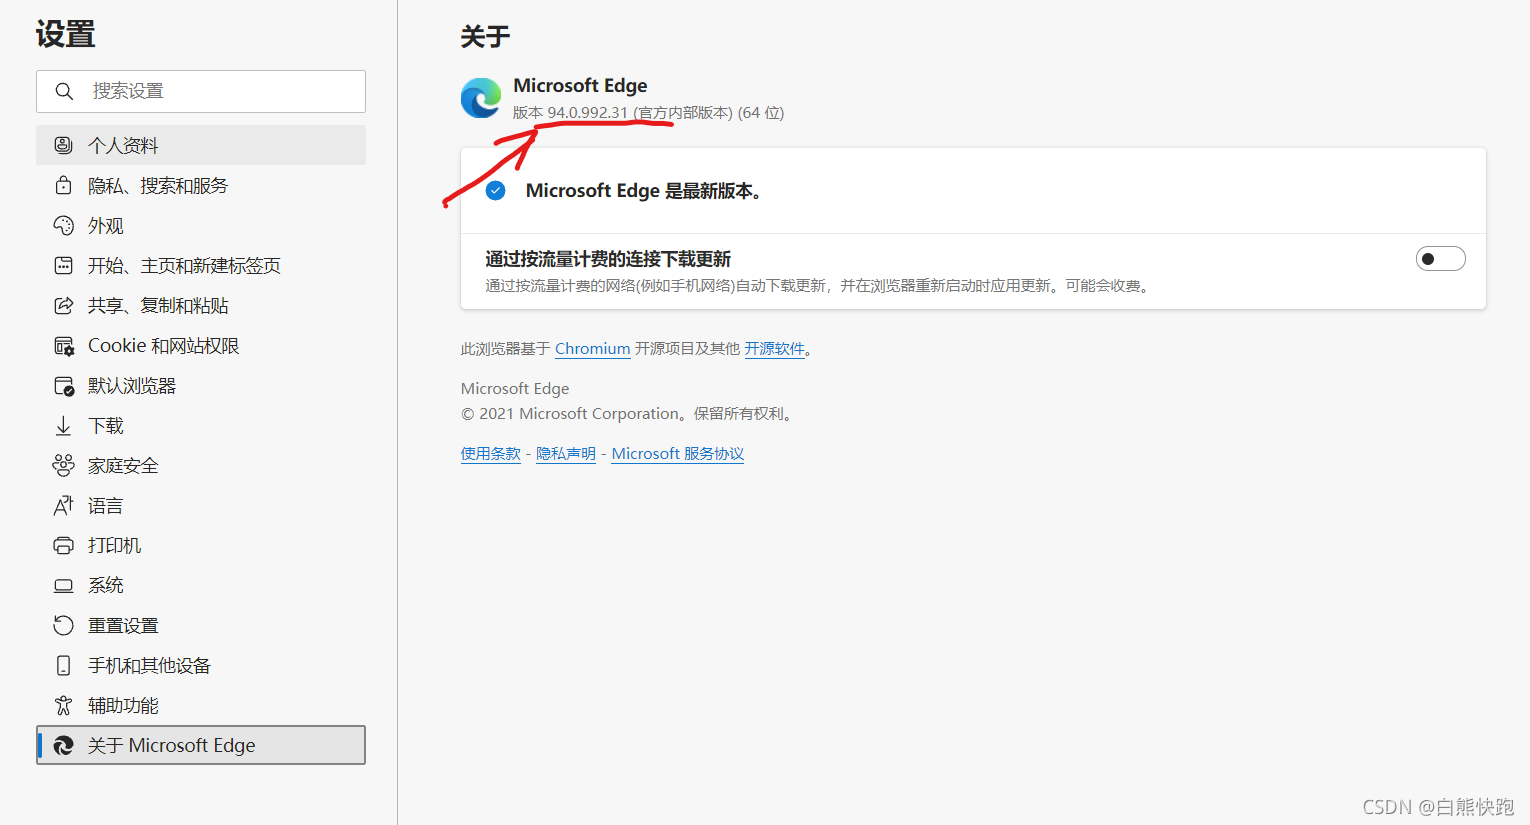
Task: Click the profile icon beside 个人资料
Action: pyautogui.click(x=63, y=145)
